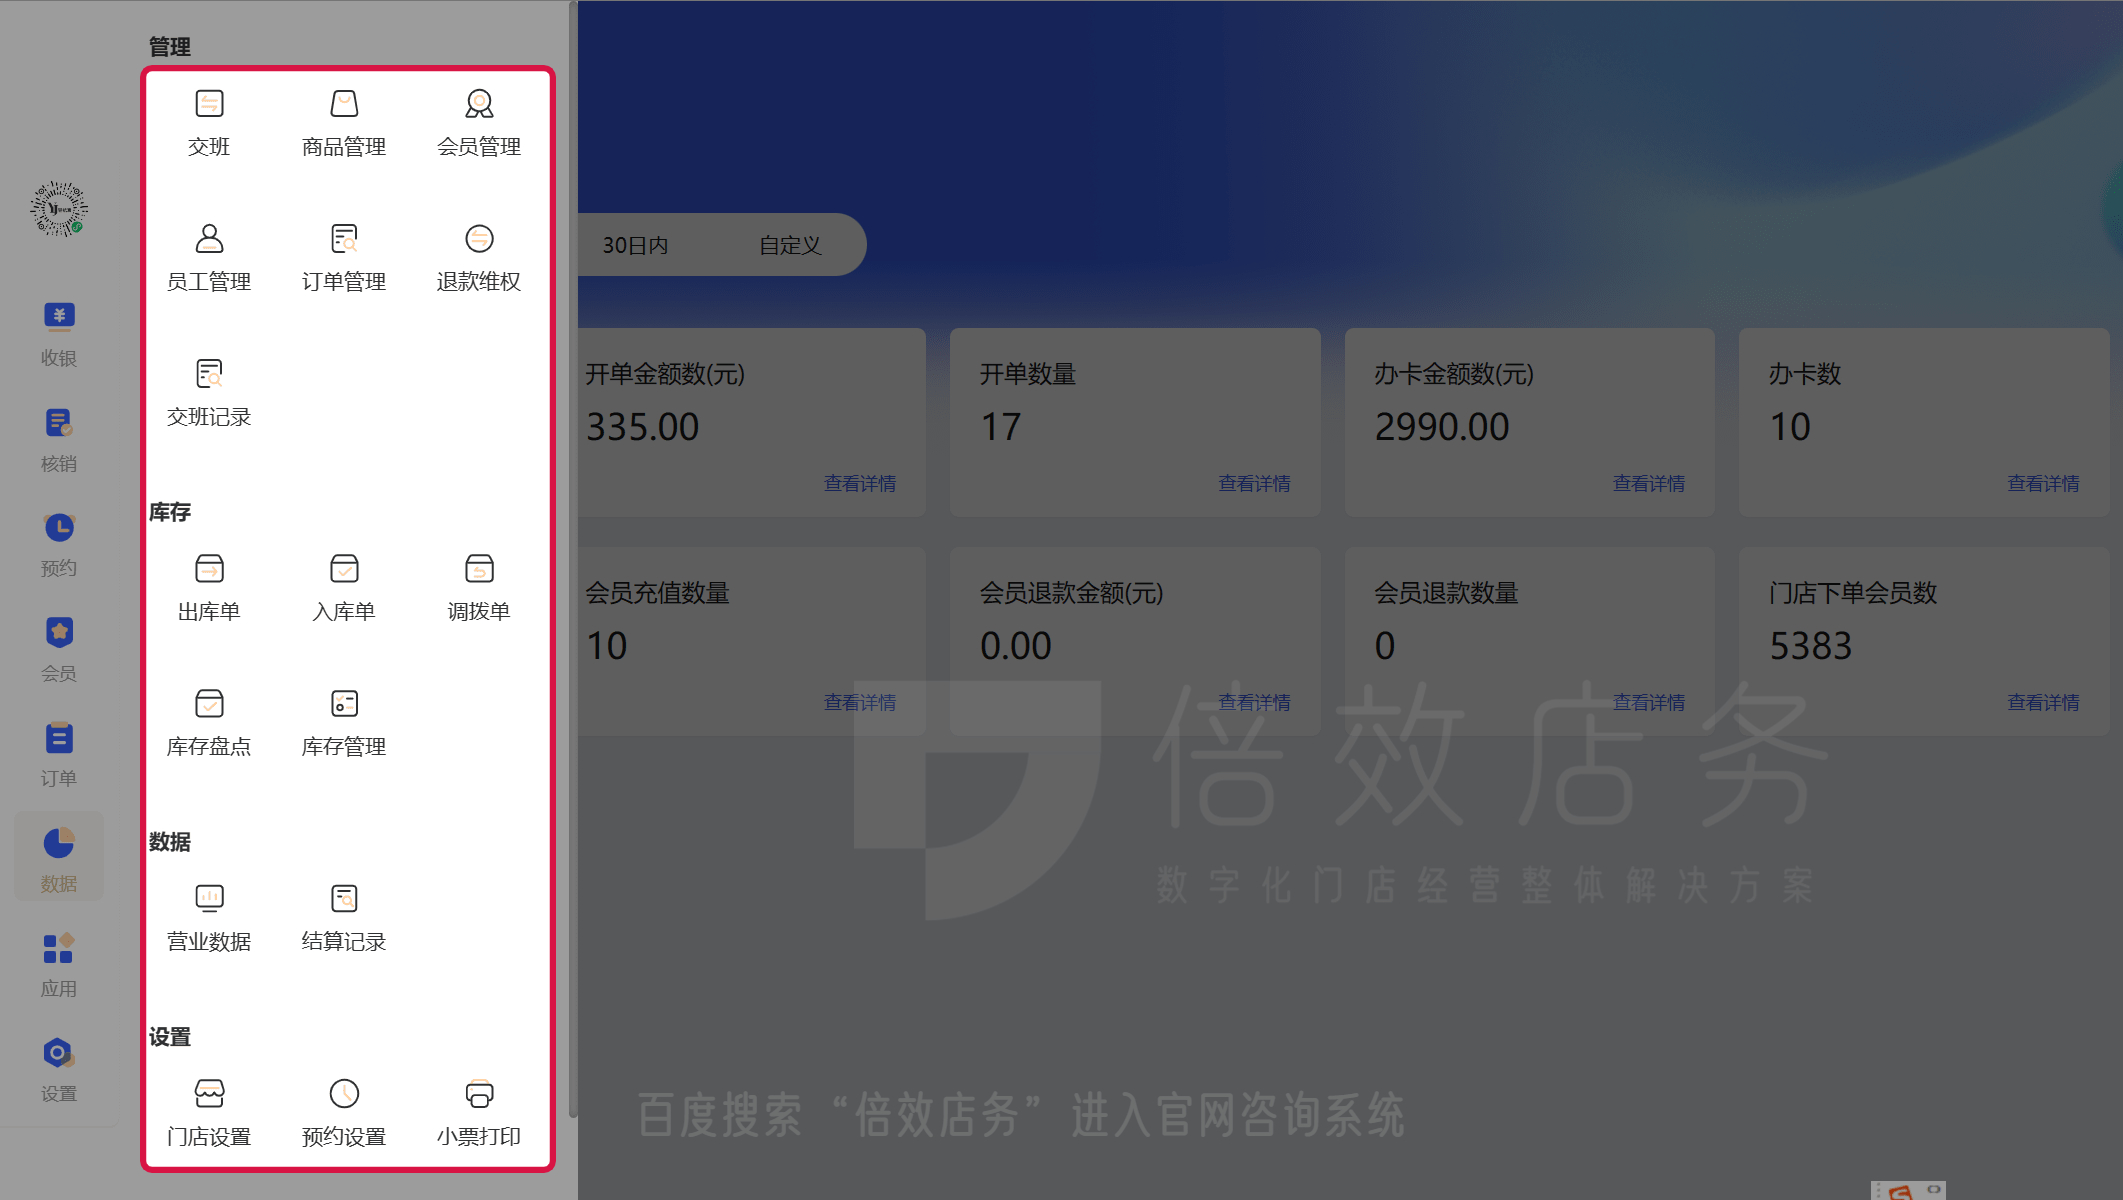
Task: Click the menu panel vertical scrollbar
Action: click(573, 560)
